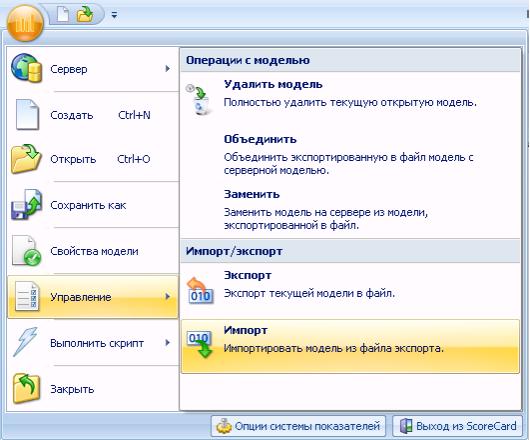Screen dimensions: 530x440
Task: Click the Ctrl+O shortcut text
Action: click(134, 159)
